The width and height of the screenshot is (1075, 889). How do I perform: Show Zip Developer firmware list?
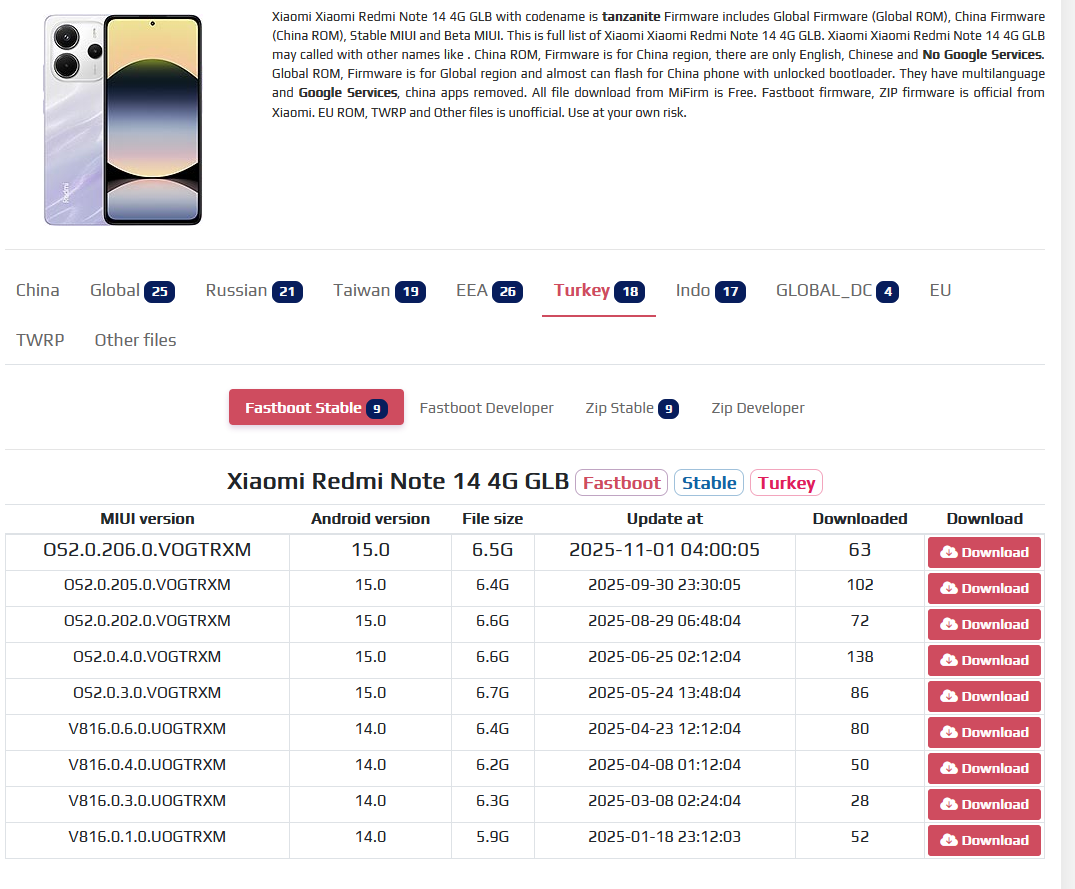tap(758, 408)
